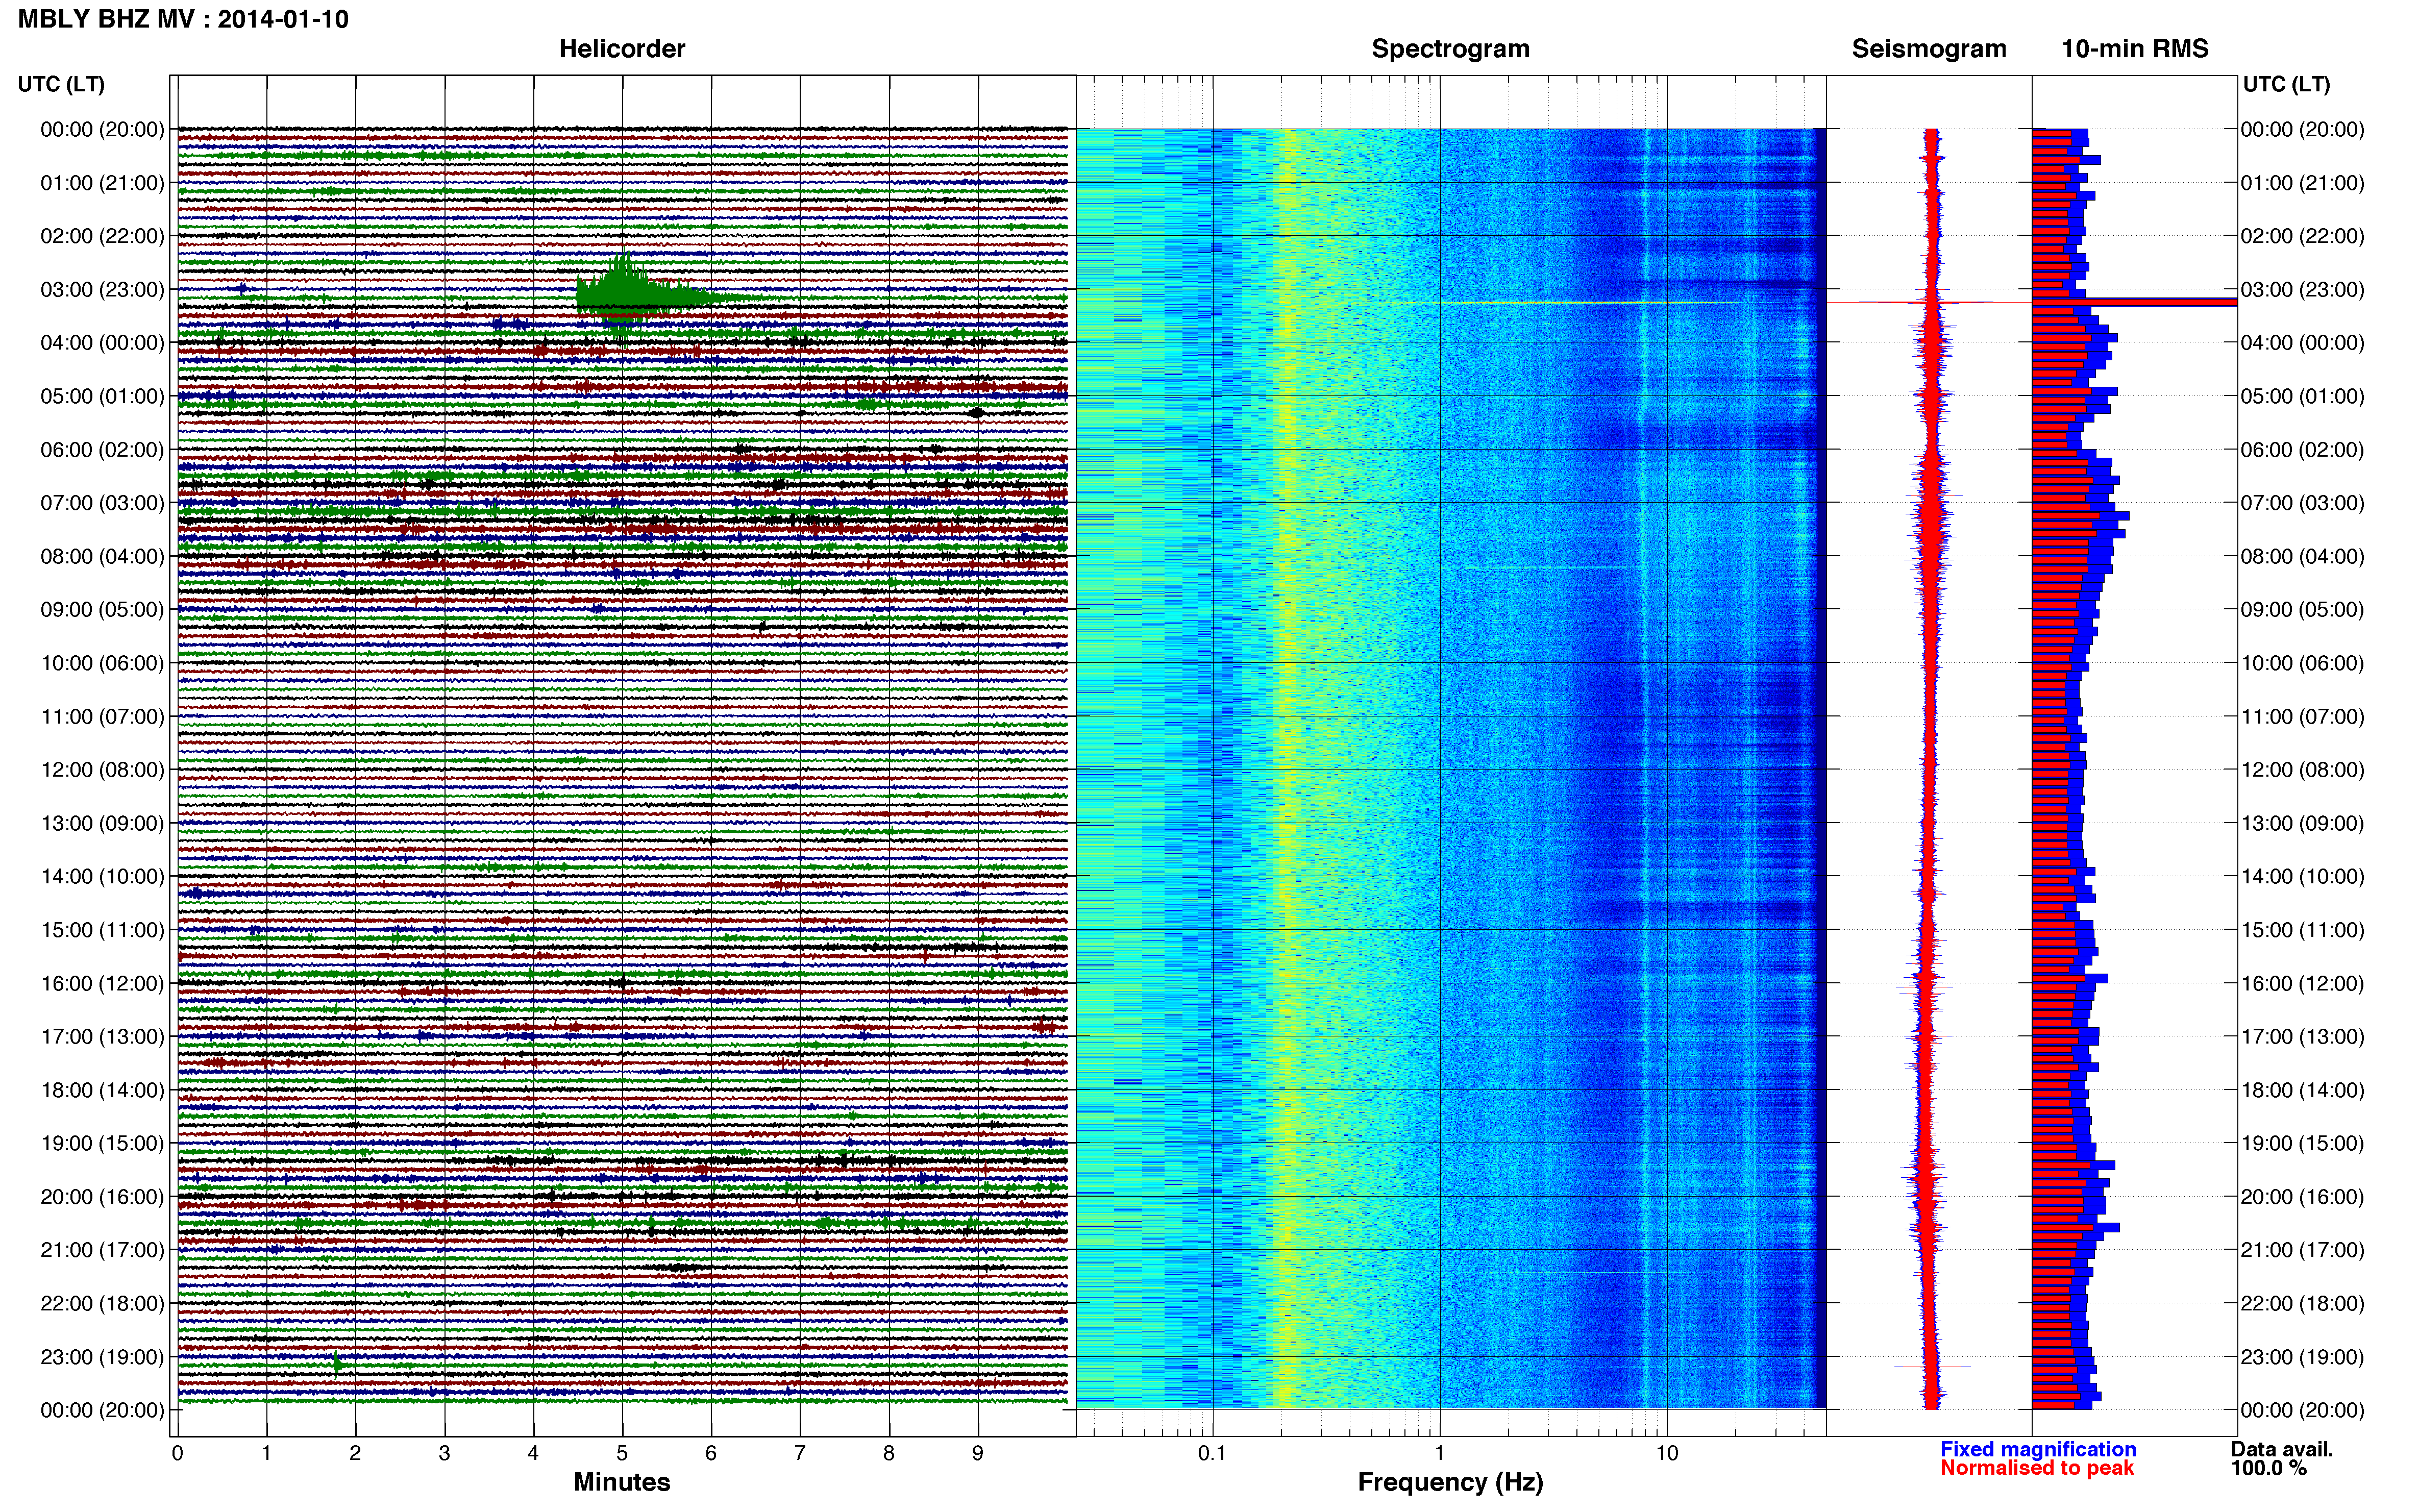Viewport: 2419px width, 1512px height.
Task: Click the right '23:00 (19:00)' time label
Action: coord(2302,1357)
